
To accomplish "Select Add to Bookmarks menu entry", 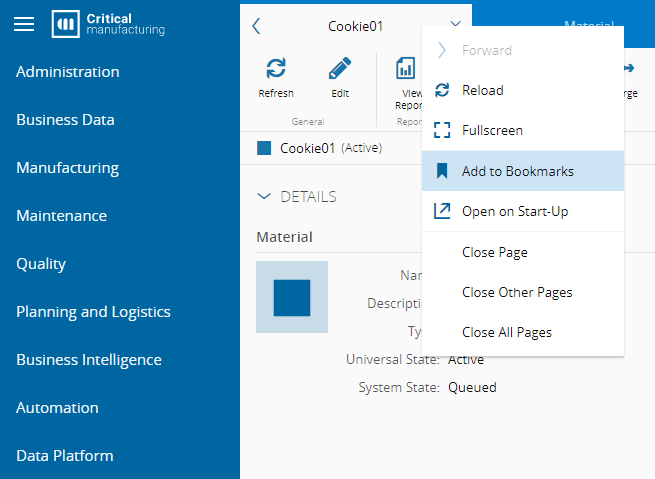I will 518,171.
